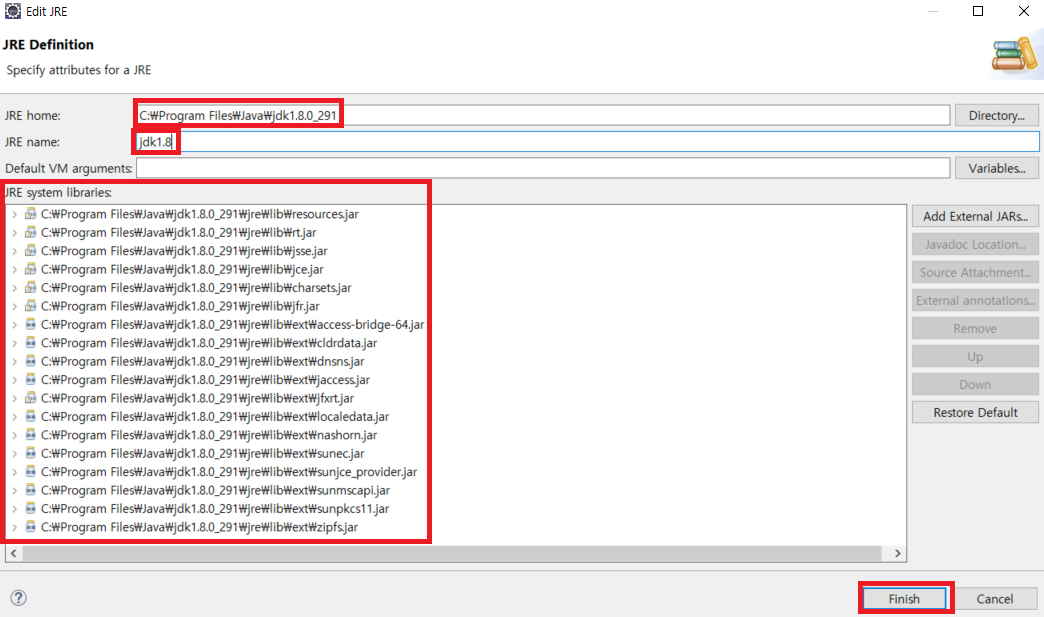Click the Eclipse icon in the title bar
The height and width of the screenshot is (617, 1044).
point(13,11)
